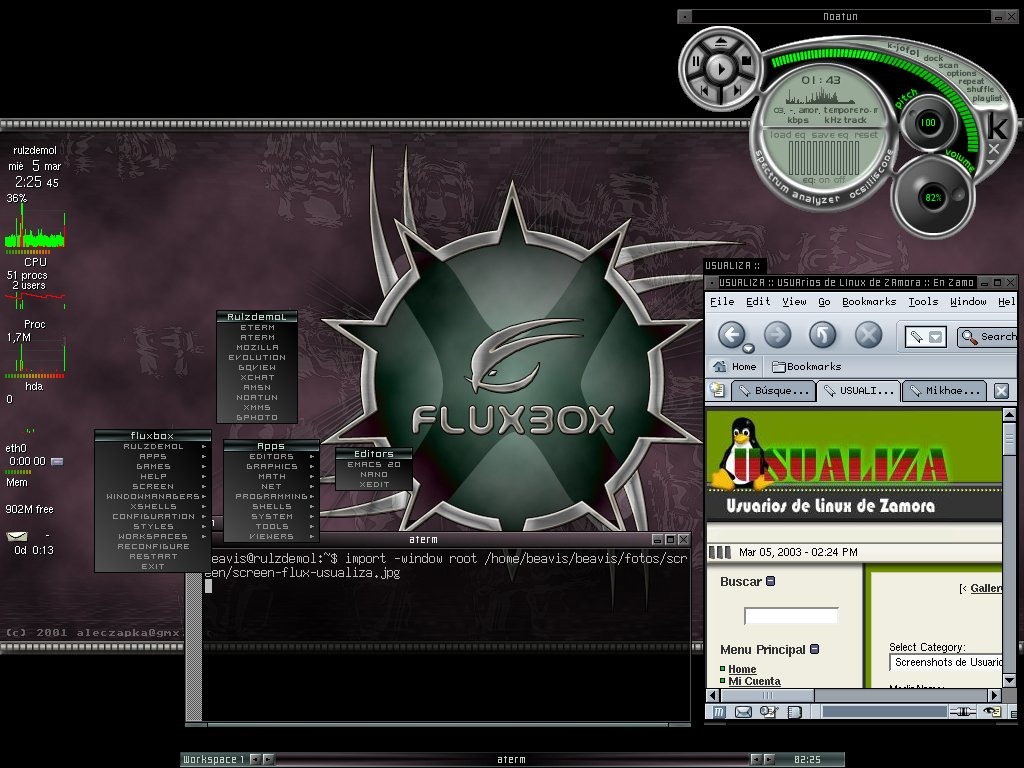1024x768 pixels.
Task: Open the Edit menu in Mozilla
Action: point(758,301)
